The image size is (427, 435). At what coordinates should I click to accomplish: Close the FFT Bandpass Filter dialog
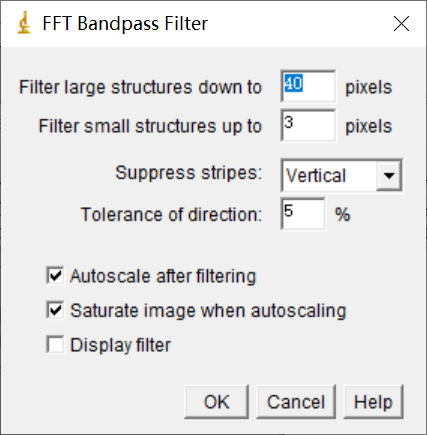(x=401, y=24)
